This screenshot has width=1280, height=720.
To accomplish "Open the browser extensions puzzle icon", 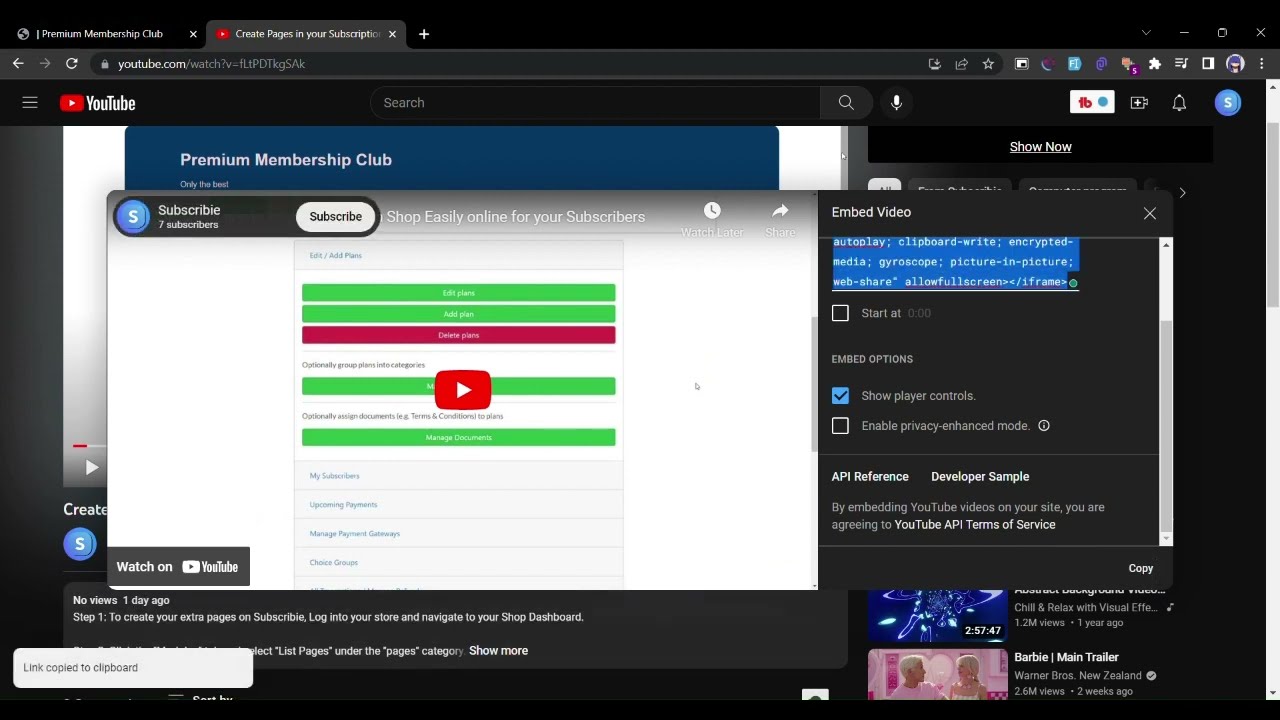I will [x=1155, y=64].
